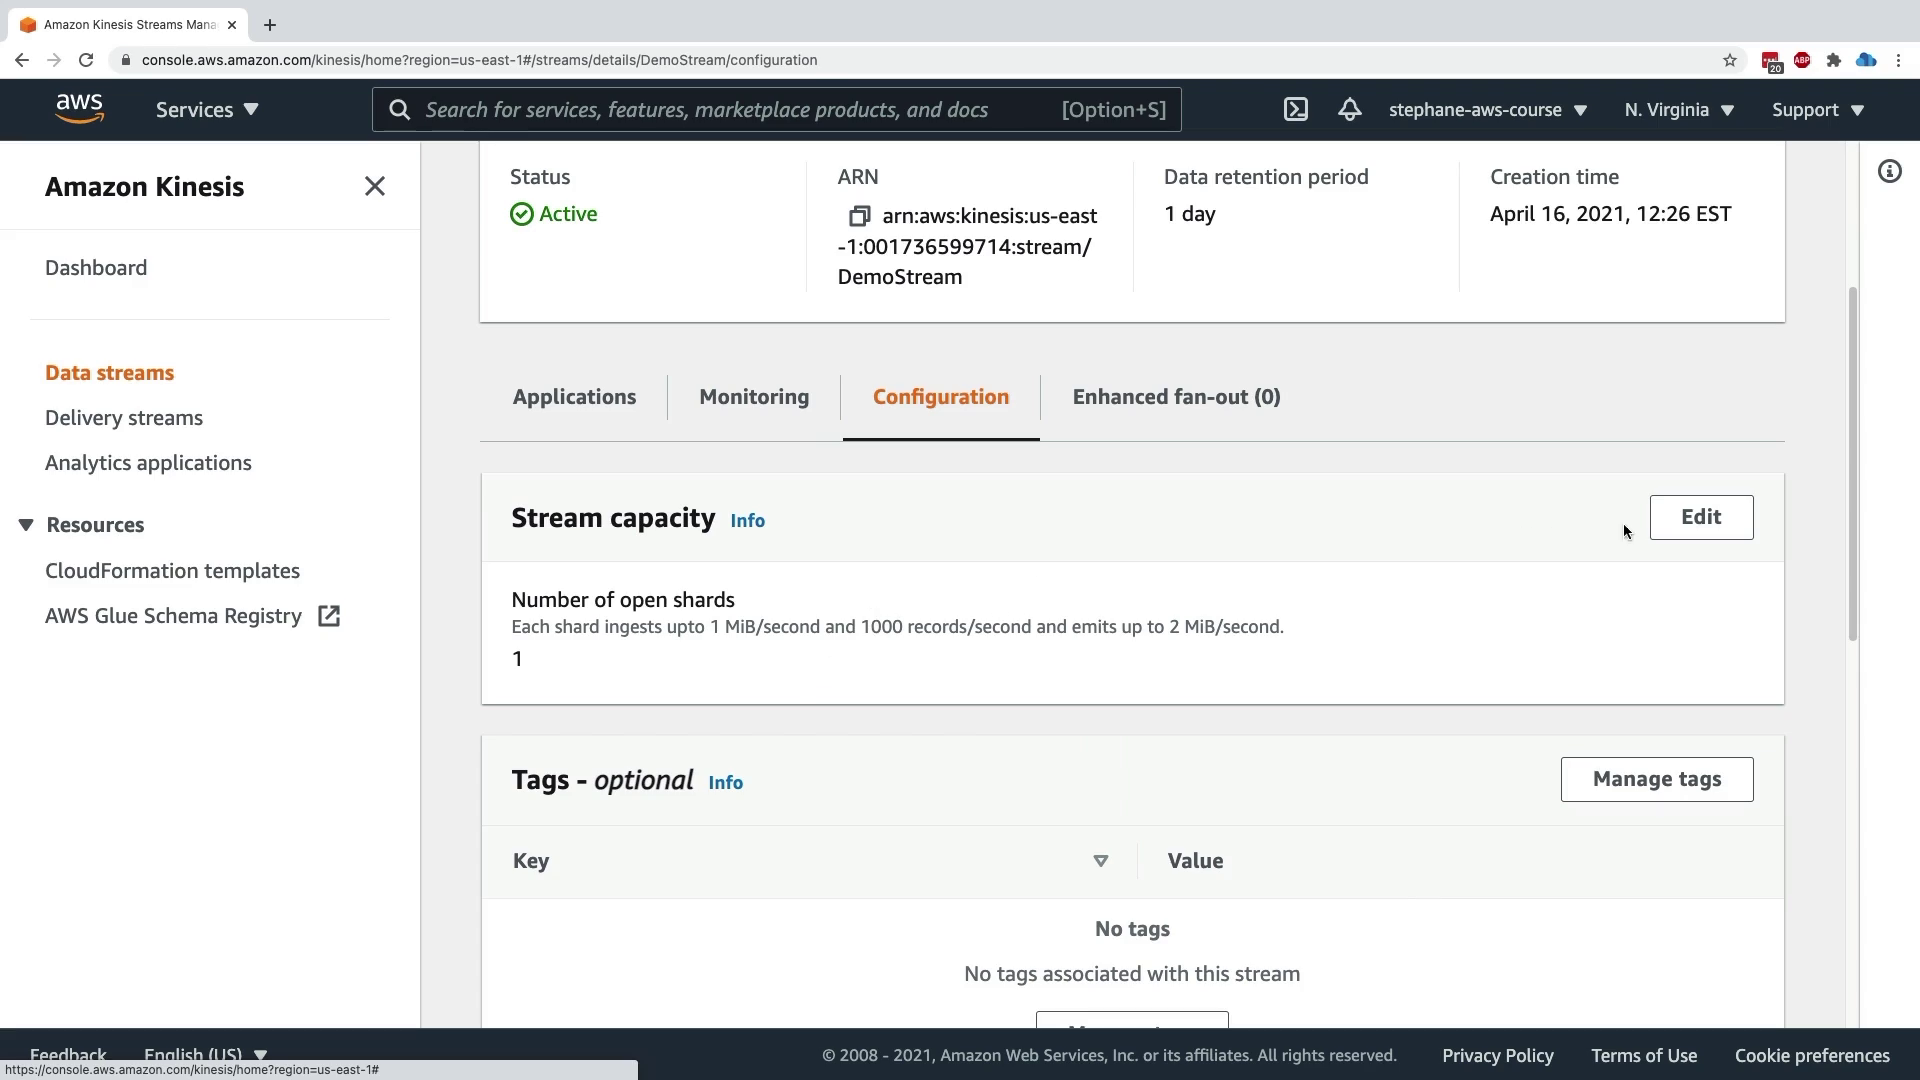Screen dimensions: 1920x1080
Task: Collapse the Resources section in sidebar
Action: (26, 525)
